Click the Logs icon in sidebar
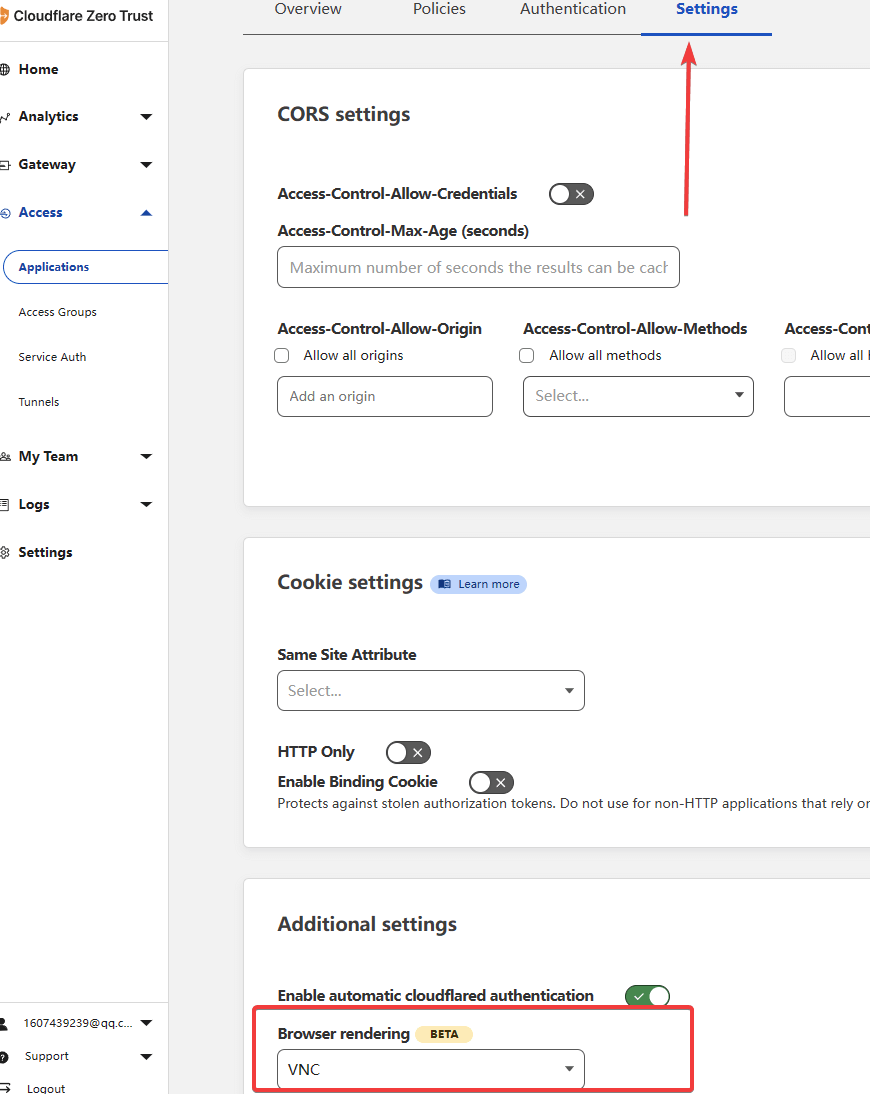The image size is (870, 1094). tap(5, 505)
